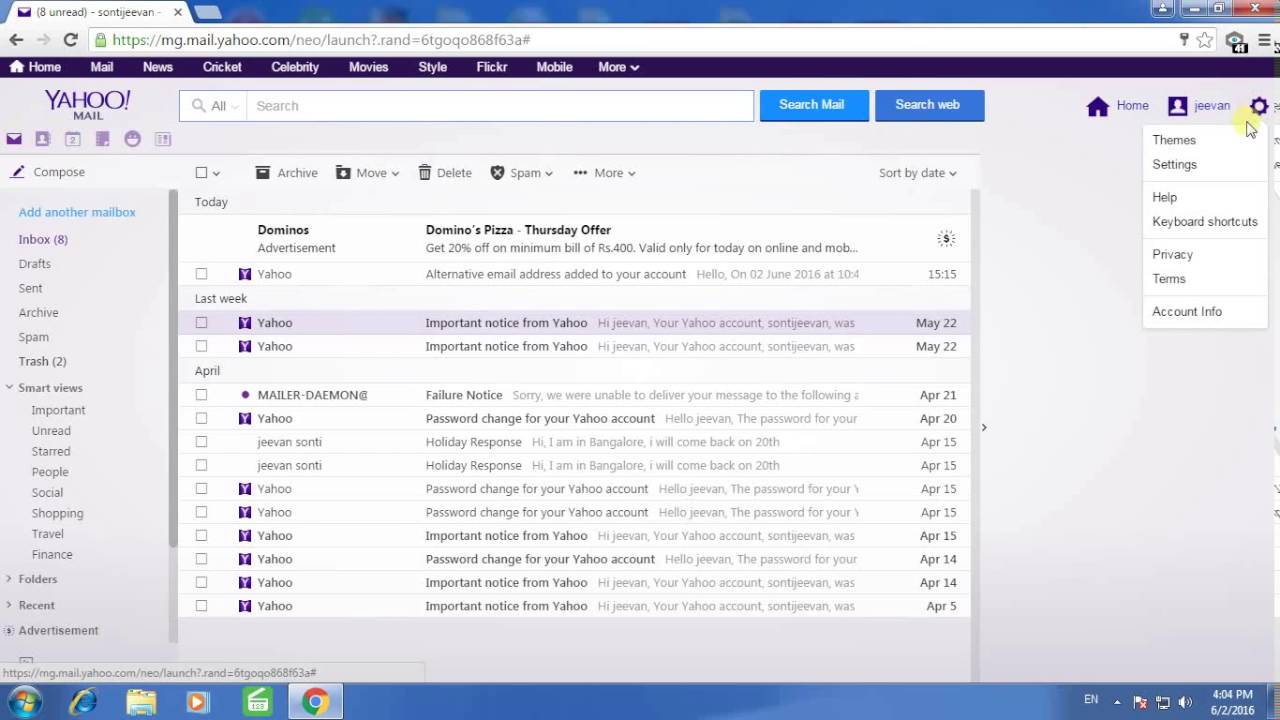Open the Cricket tab in top bar
The height and width of the screenshot is (720, 1280).
(222, 67)
